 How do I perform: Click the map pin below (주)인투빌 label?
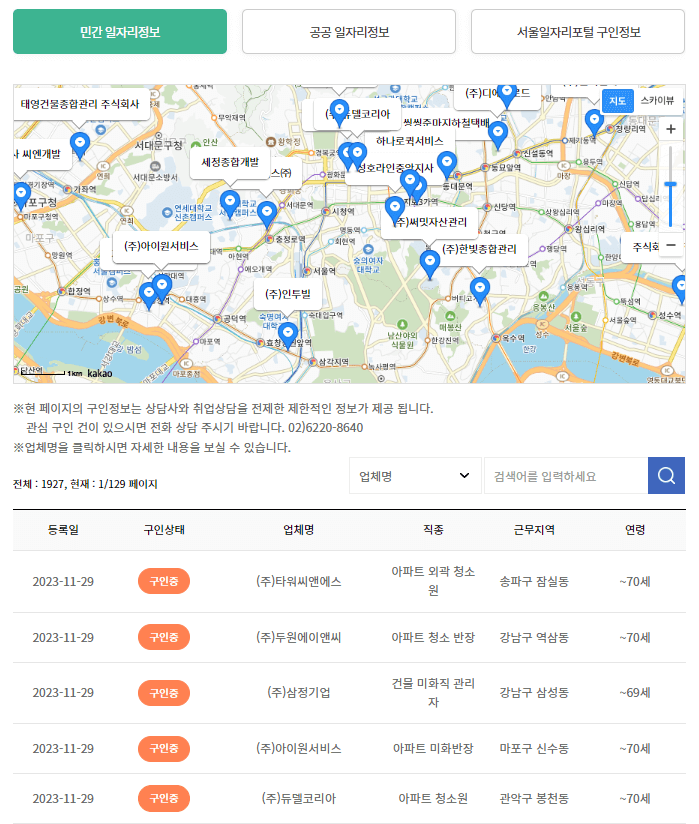pyautogui.click(x=287, y=335)
